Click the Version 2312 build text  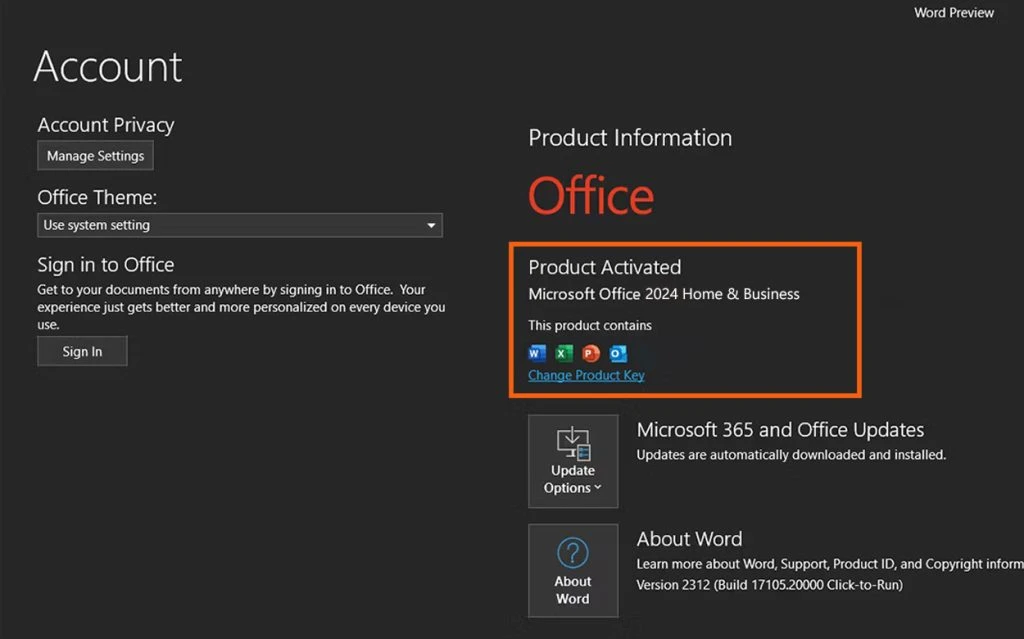pos(769,585)
